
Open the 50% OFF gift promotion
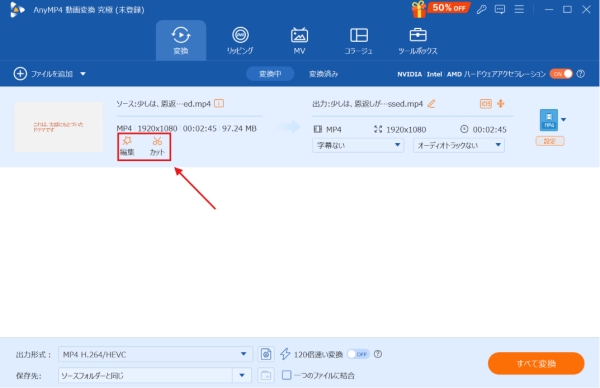[440, 9]
